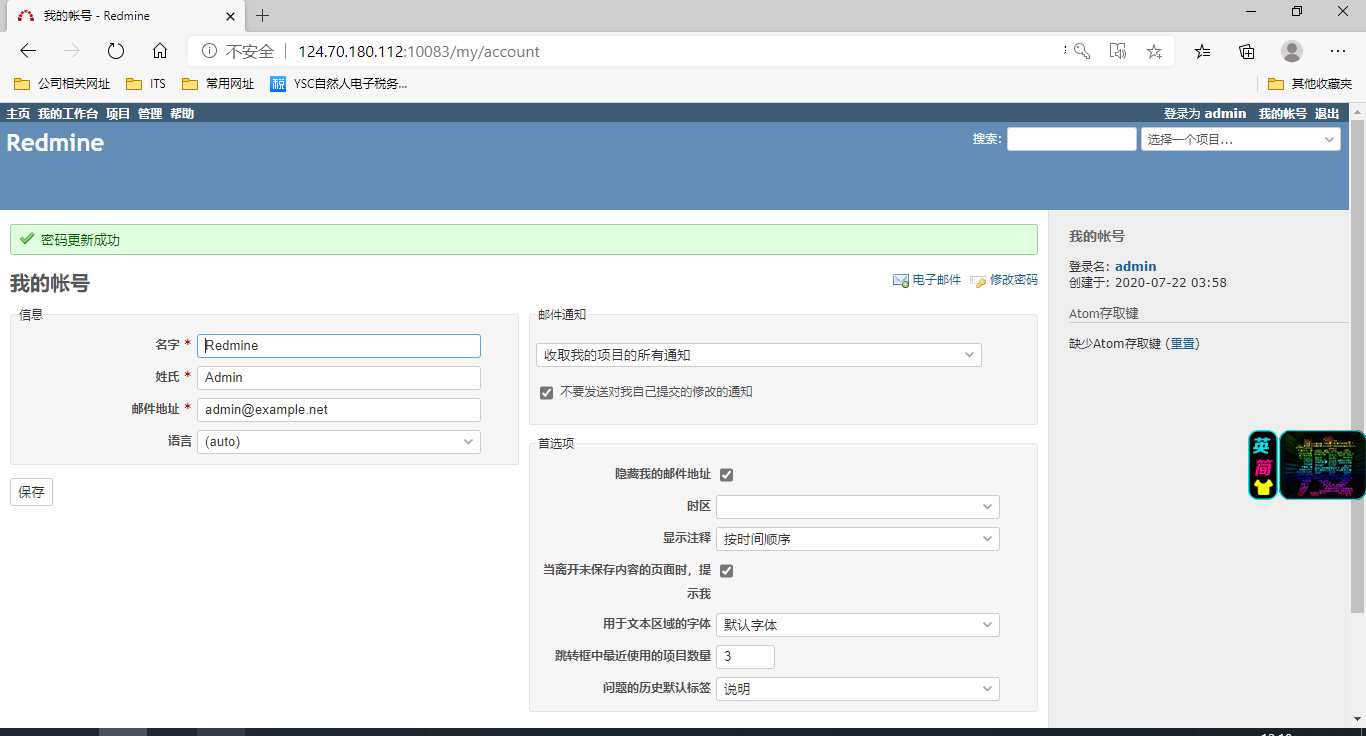Click the 姓氏 field containing Admin

click(x=339, y=378)
